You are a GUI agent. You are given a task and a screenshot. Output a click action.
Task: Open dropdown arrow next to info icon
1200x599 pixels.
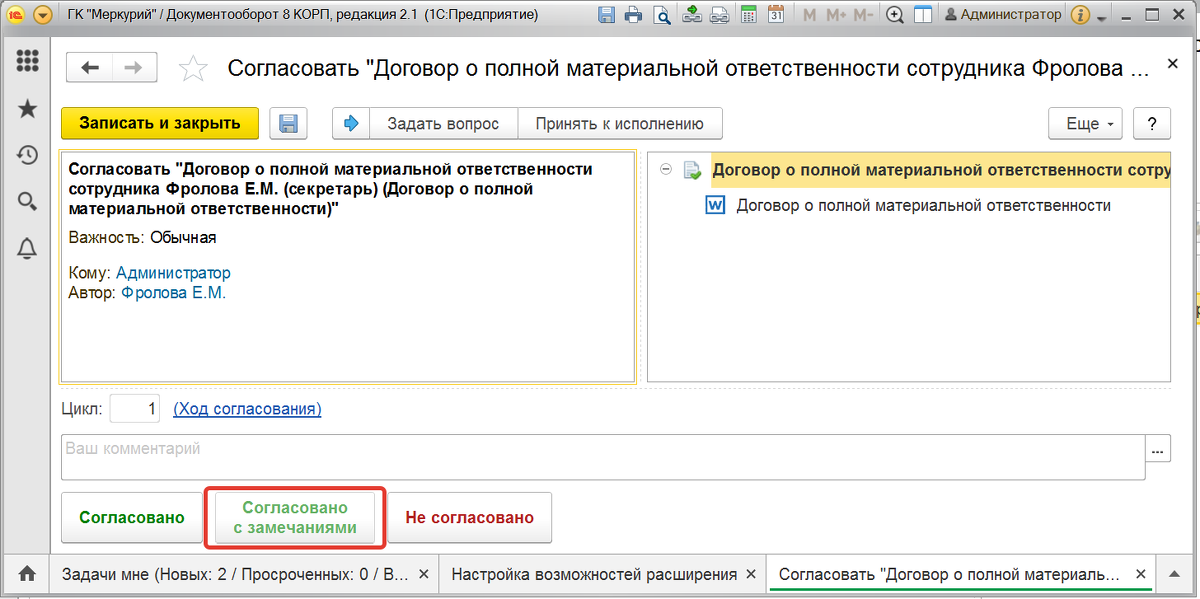[1102, 18]
